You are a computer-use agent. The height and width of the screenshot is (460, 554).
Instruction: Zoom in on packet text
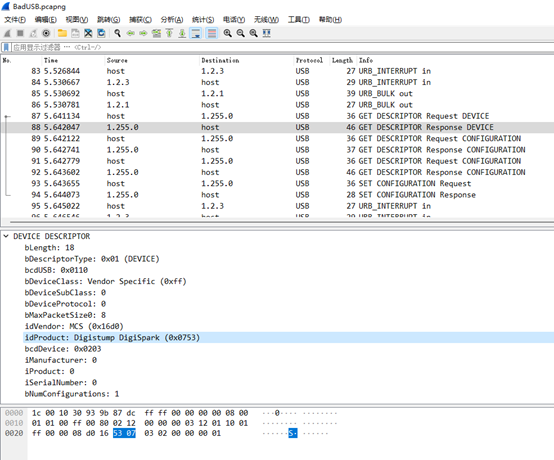coord(228,33)
